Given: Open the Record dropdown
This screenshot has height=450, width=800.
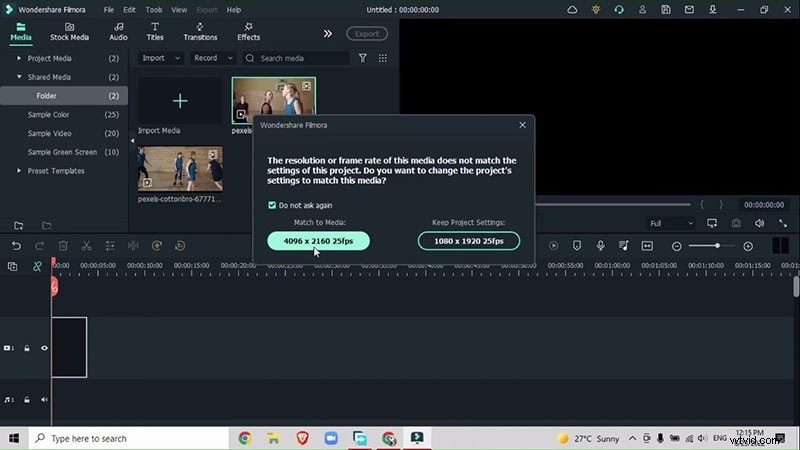Looking at the screenshot, I should tap(213, 58).
